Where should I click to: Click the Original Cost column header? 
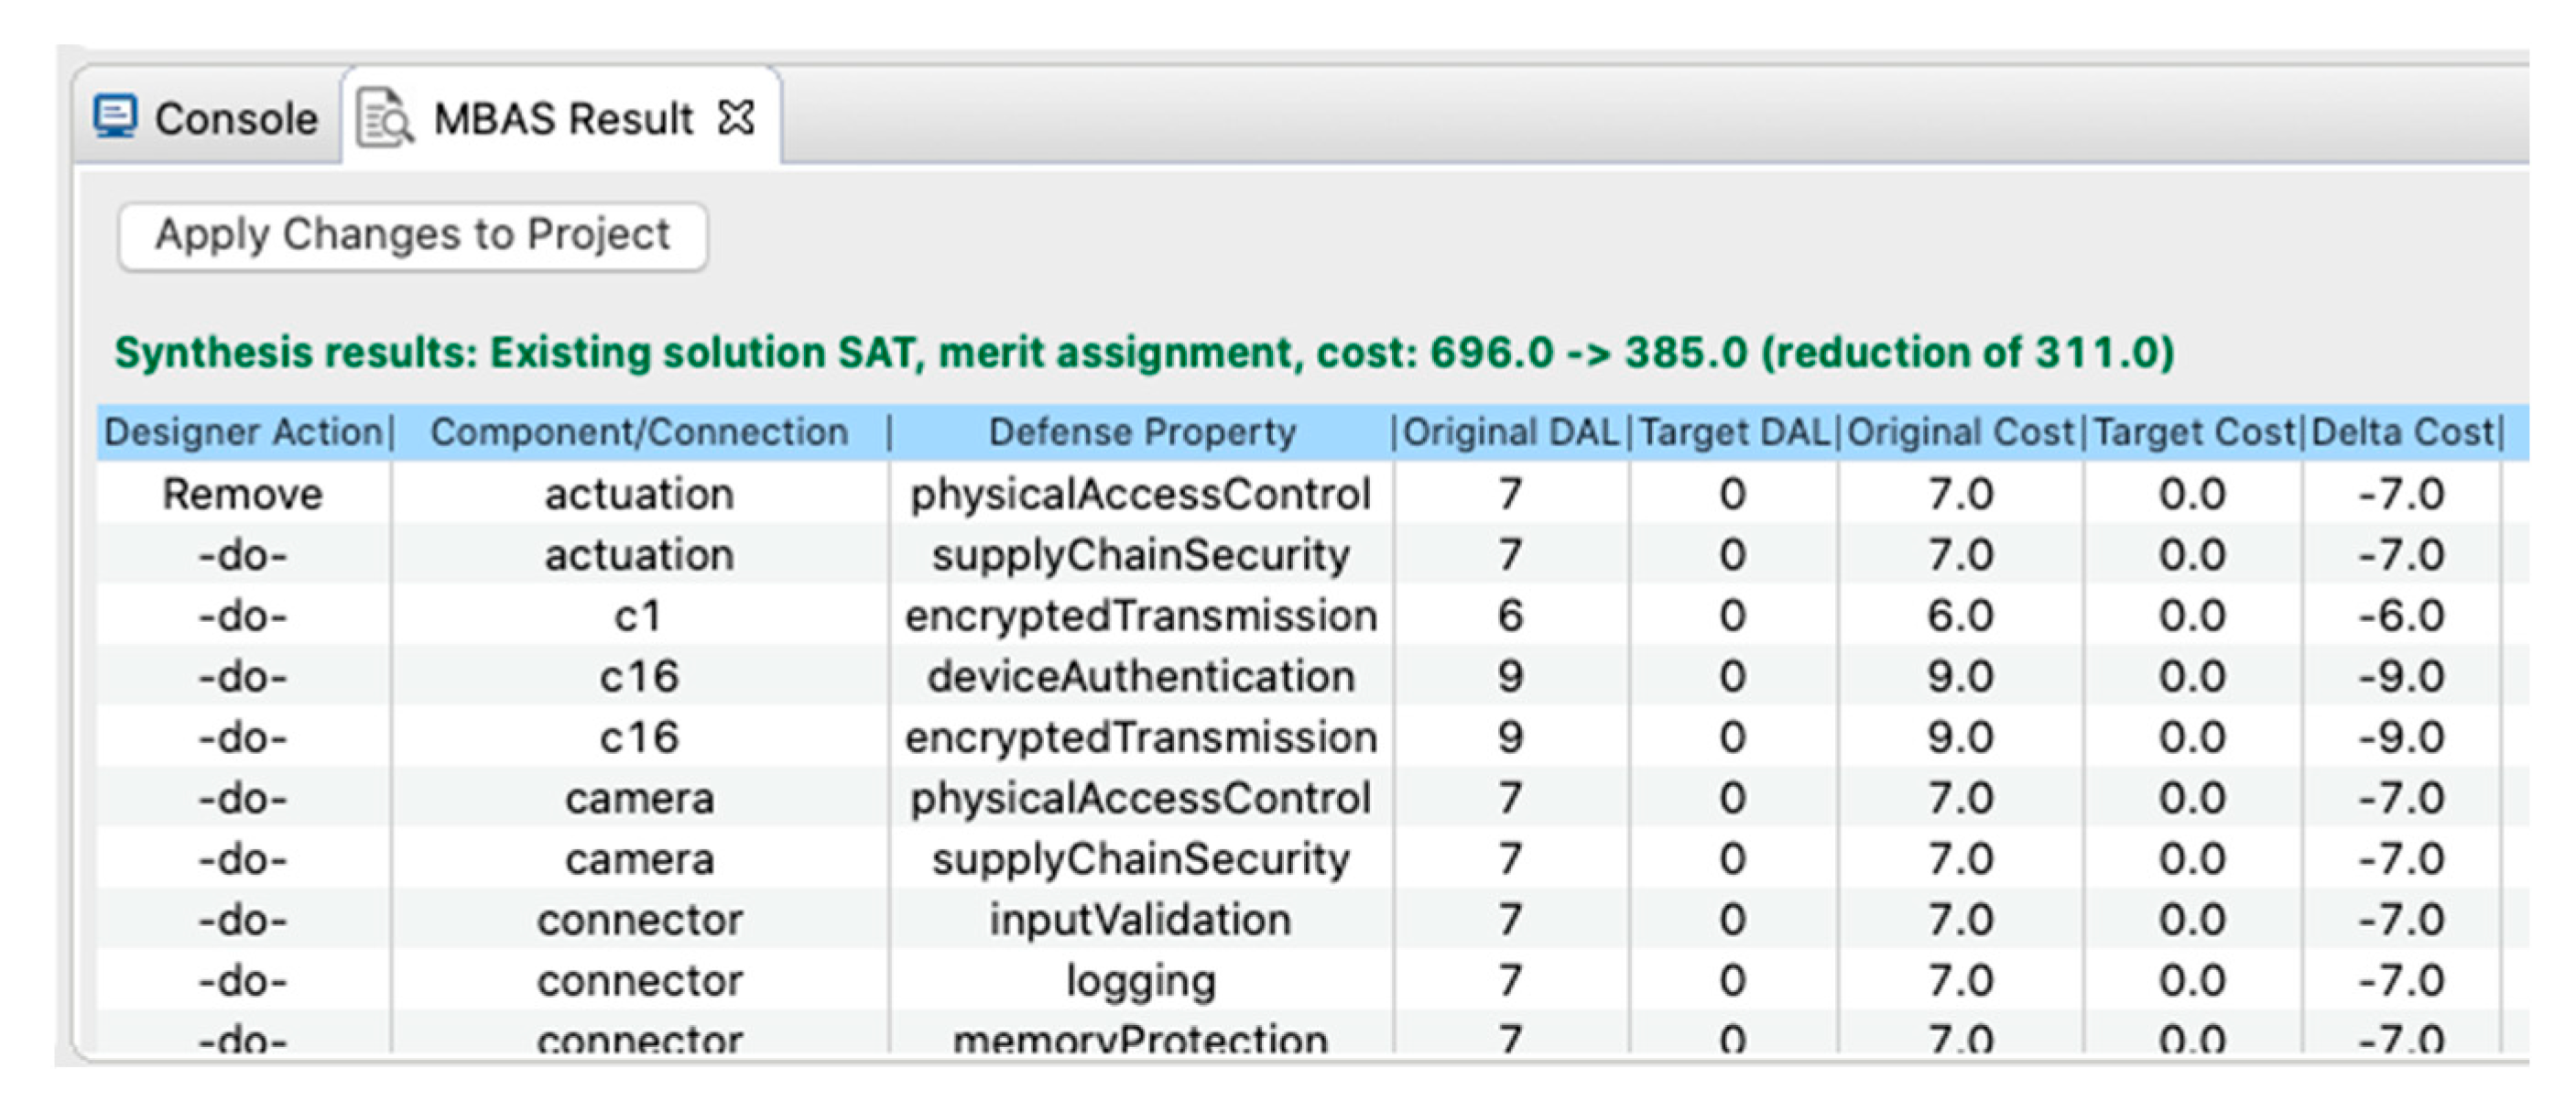click(x=1960, y=432)
